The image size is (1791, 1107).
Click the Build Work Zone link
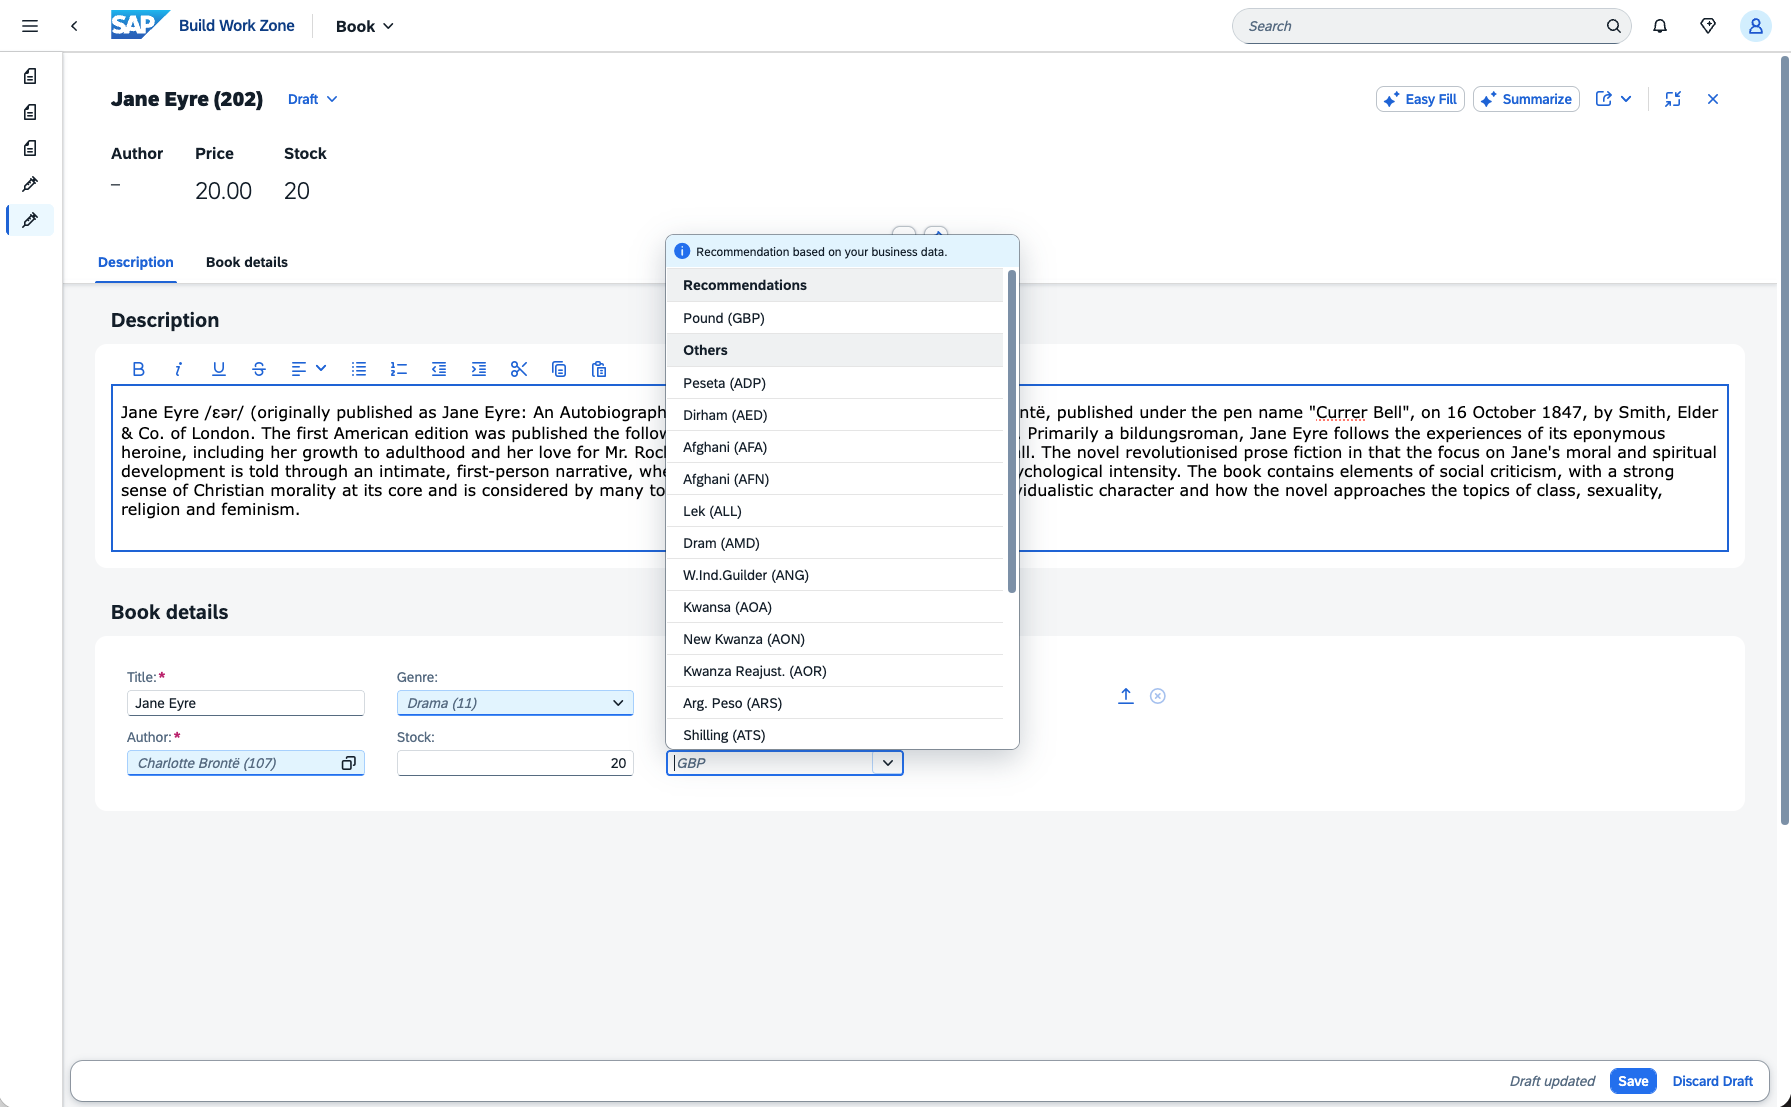tap(237, 26)
